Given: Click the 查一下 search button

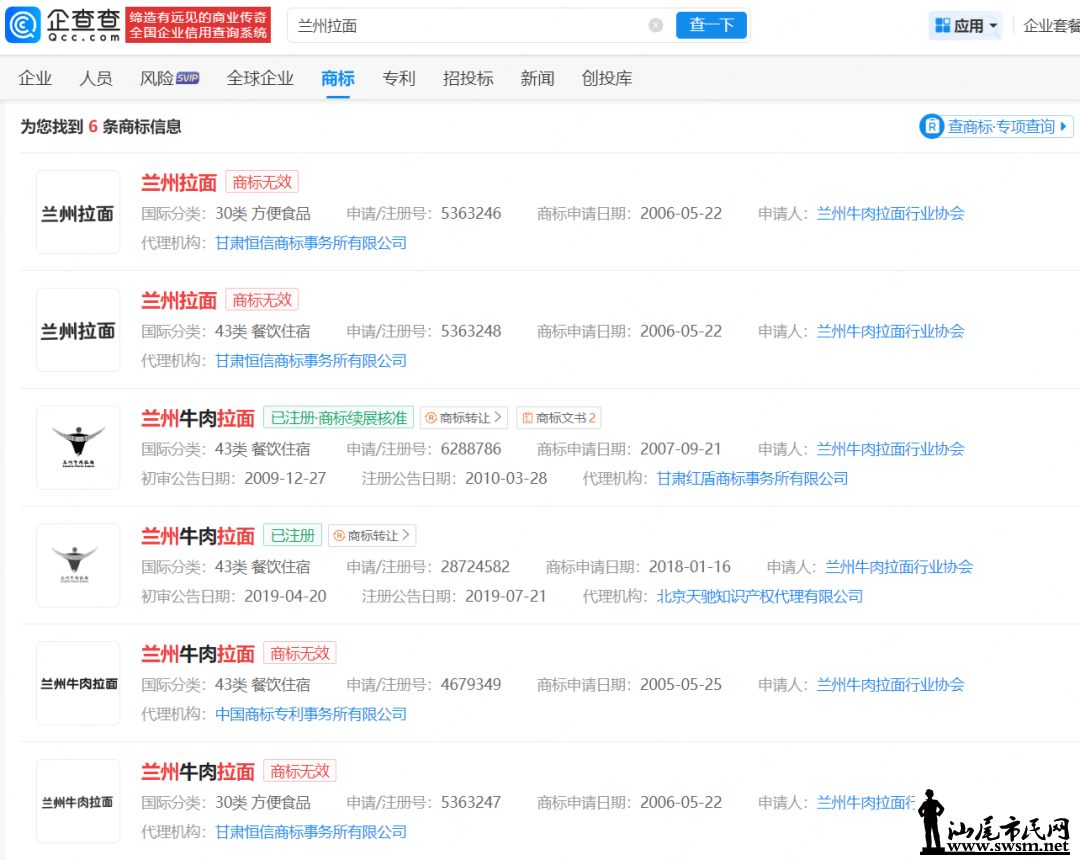Looking at the screenshot, I should tap(711, 25).
